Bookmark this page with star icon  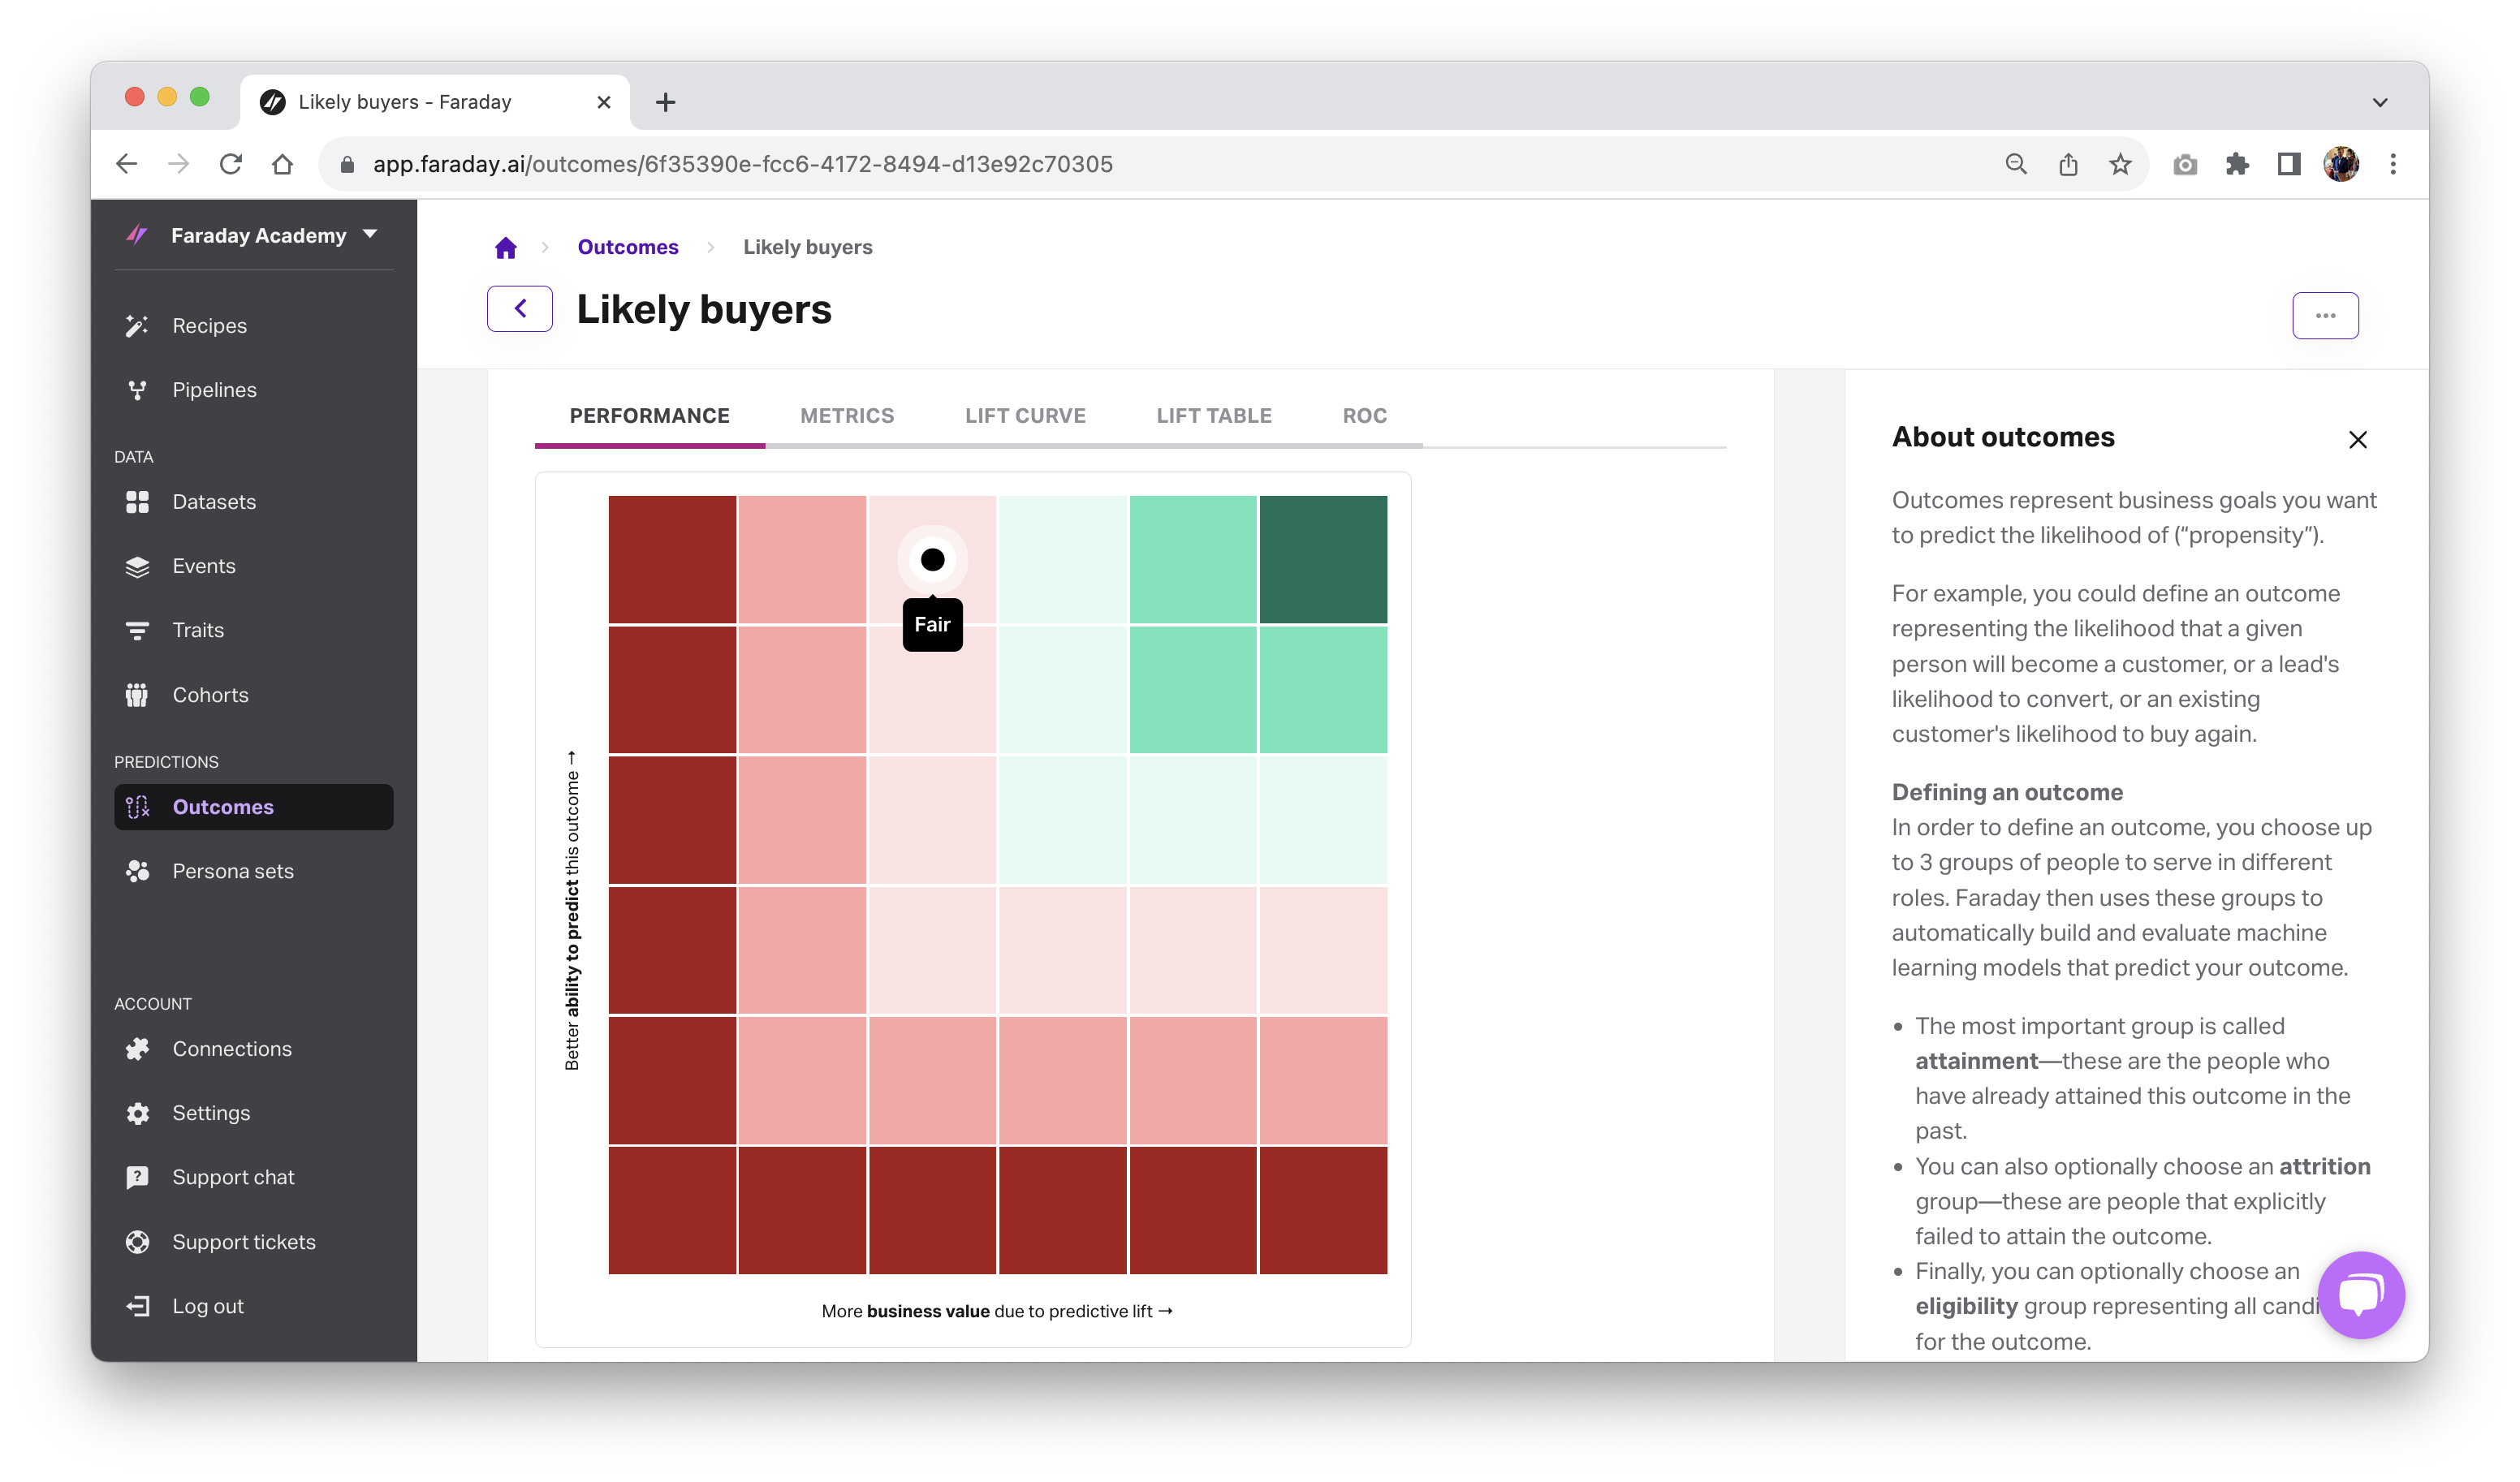tap(2120, 164)
